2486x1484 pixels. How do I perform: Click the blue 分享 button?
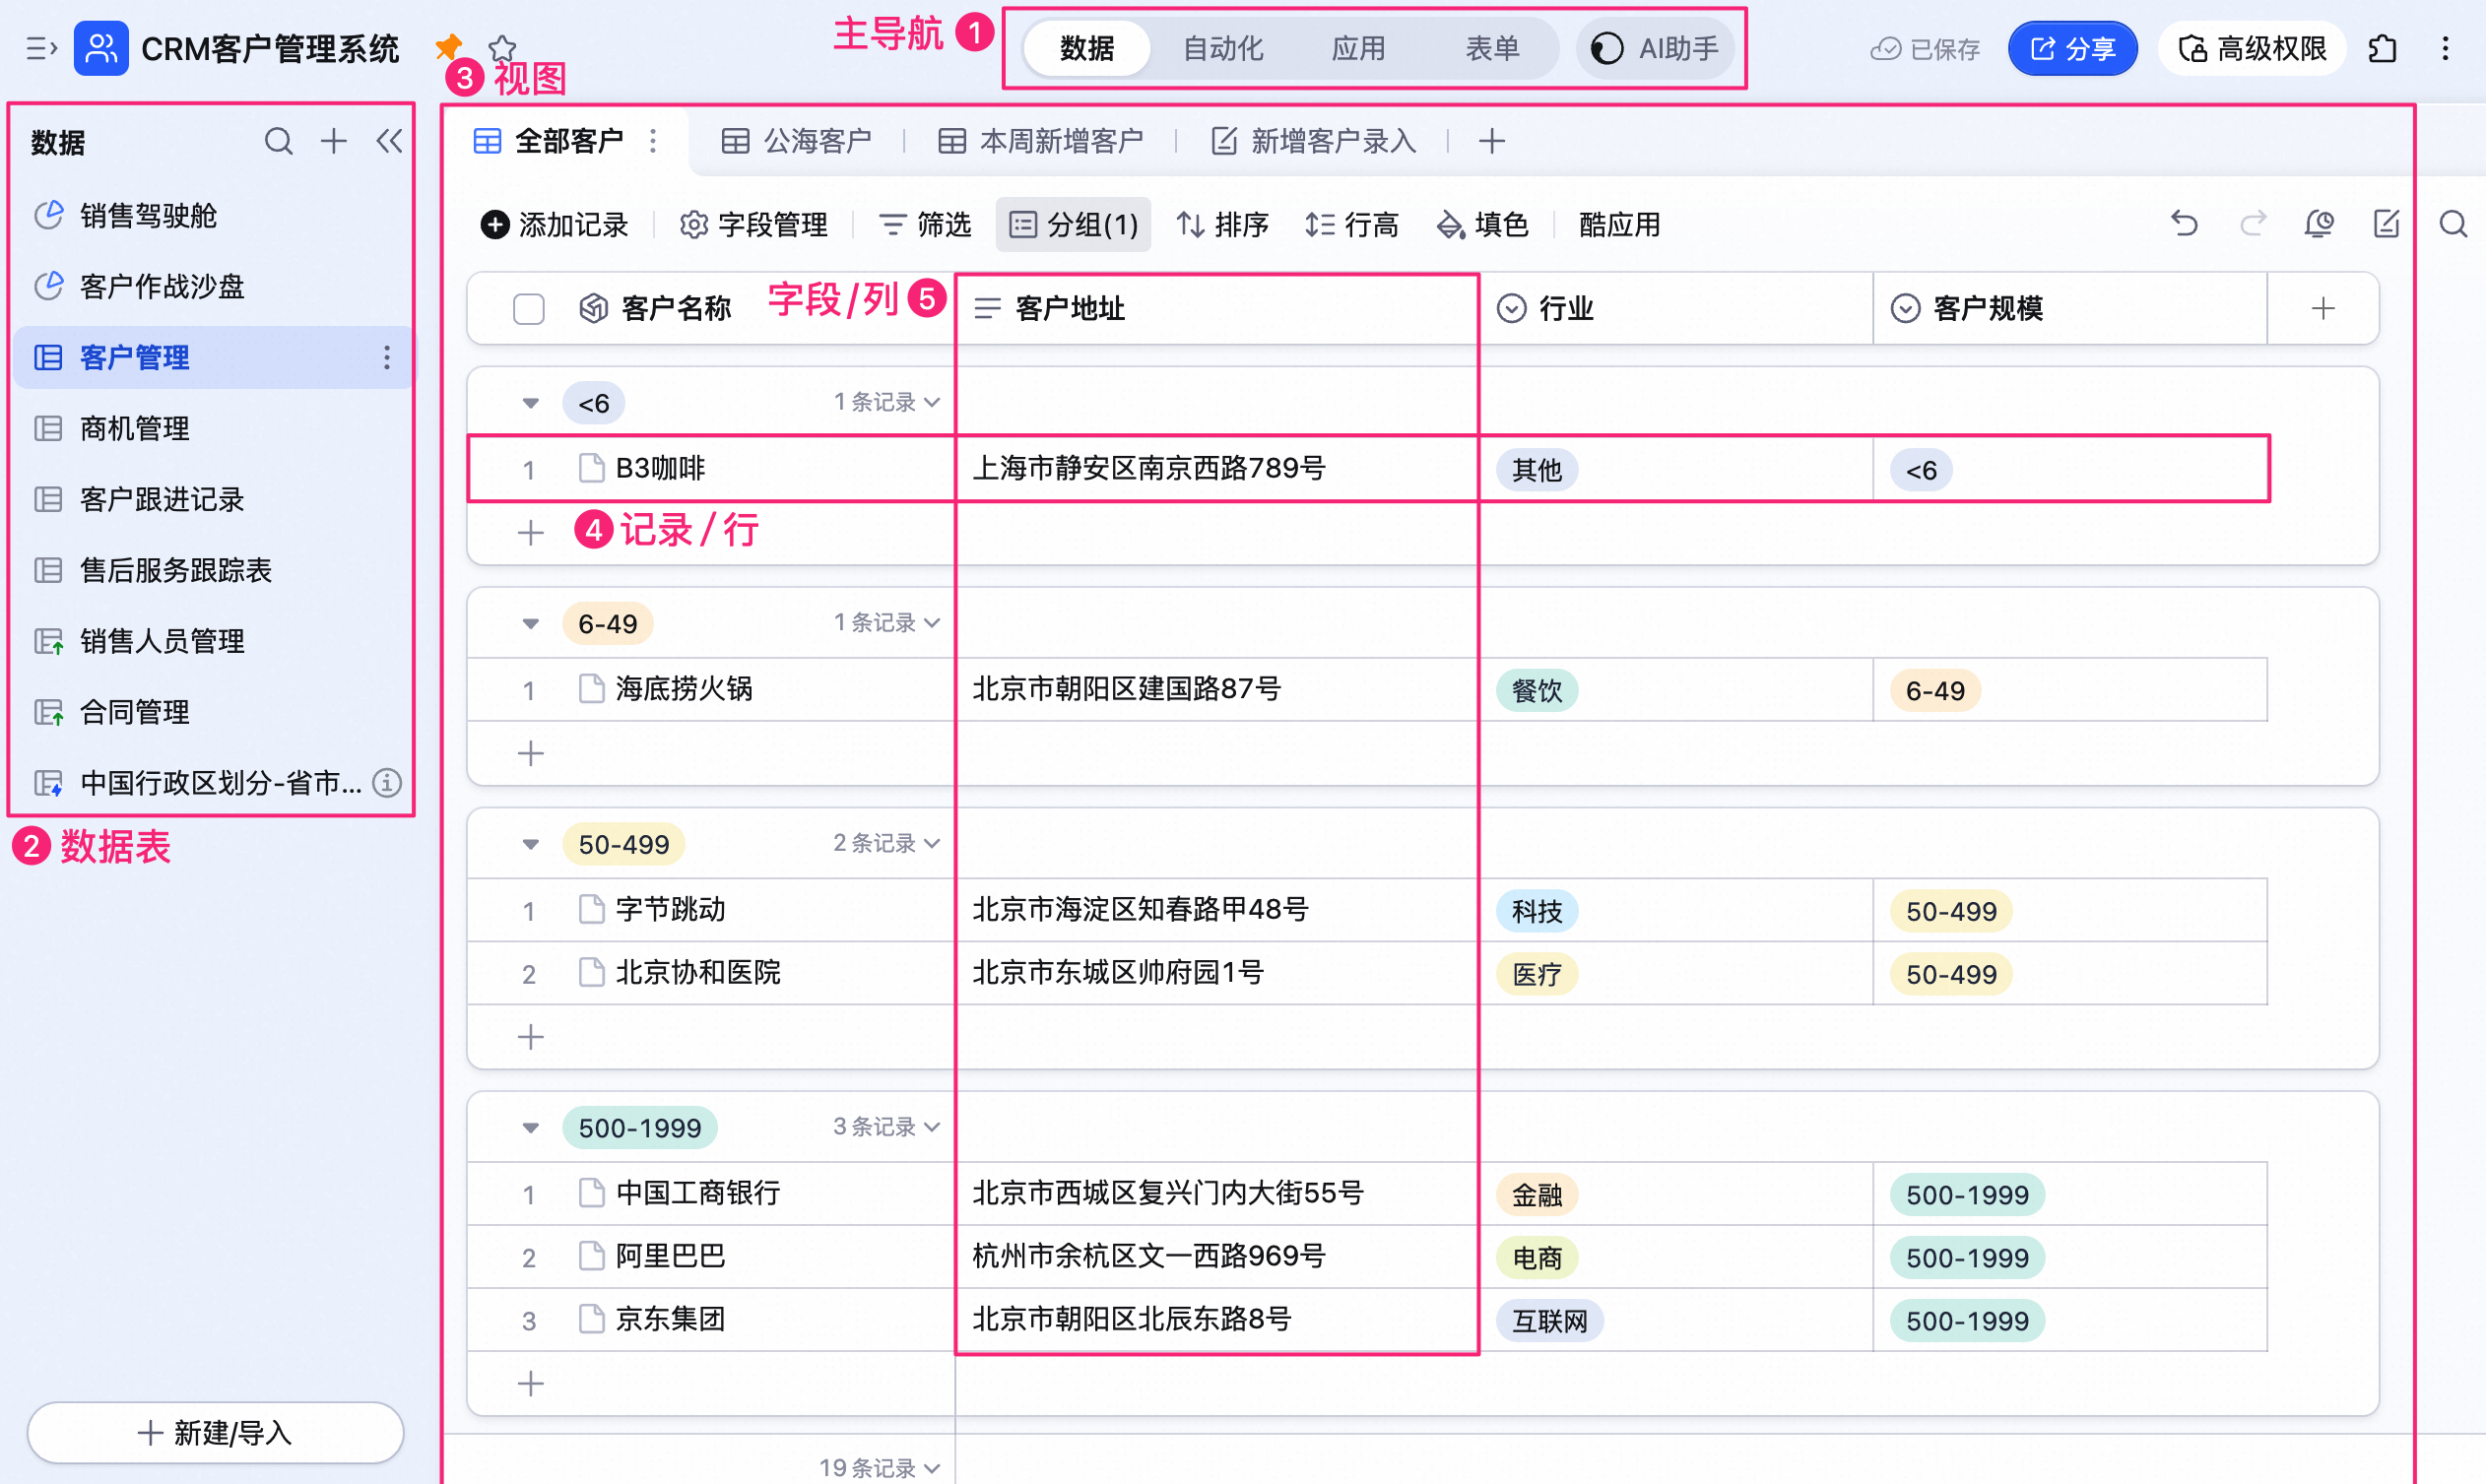(x=2072, y=48)
